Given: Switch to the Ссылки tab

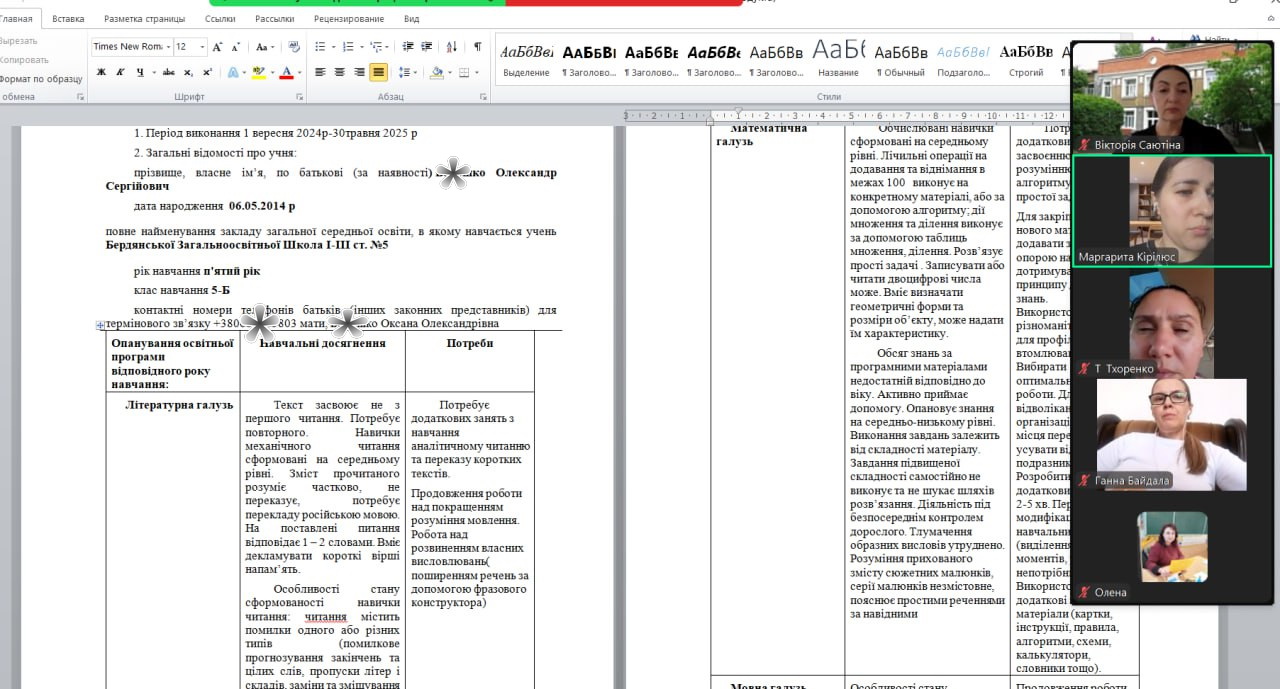Looking at the screenshot, I should (220, 18).
